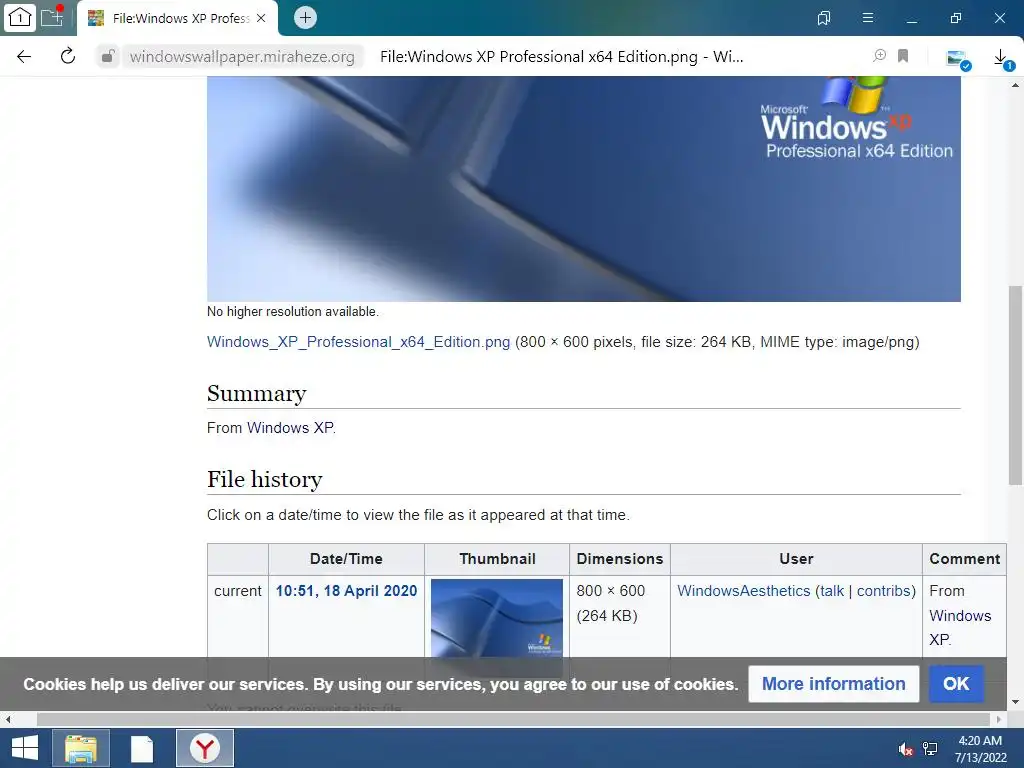Open the downloads arrow icon

[1002, 59]
